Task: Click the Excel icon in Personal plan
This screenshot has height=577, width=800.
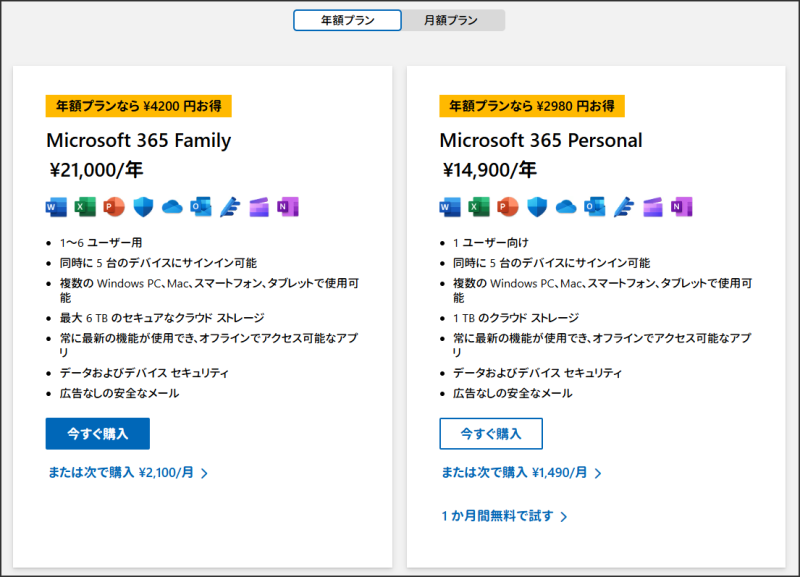Action: pyautogui.click(x=479, y=207)
